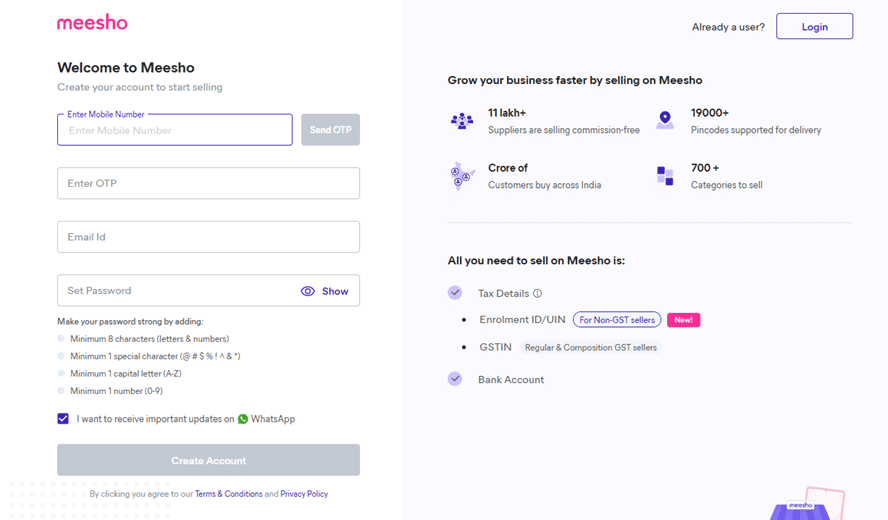This screenshot has width=888, height=520.
Task: Click the Send OTP button
Action: (x=330, y=130)
